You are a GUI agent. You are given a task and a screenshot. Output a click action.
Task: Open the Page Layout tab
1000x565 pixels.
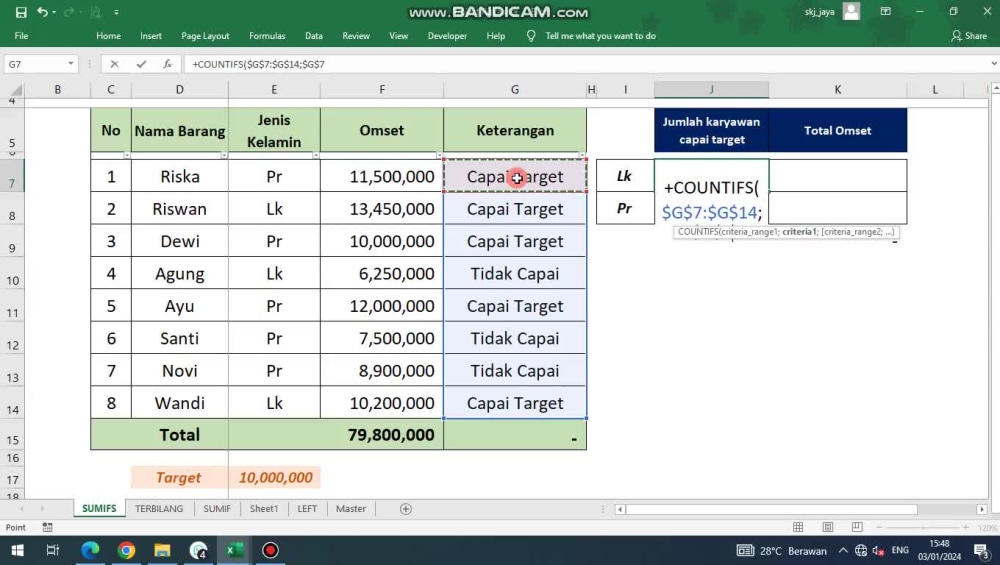(205, 36)
